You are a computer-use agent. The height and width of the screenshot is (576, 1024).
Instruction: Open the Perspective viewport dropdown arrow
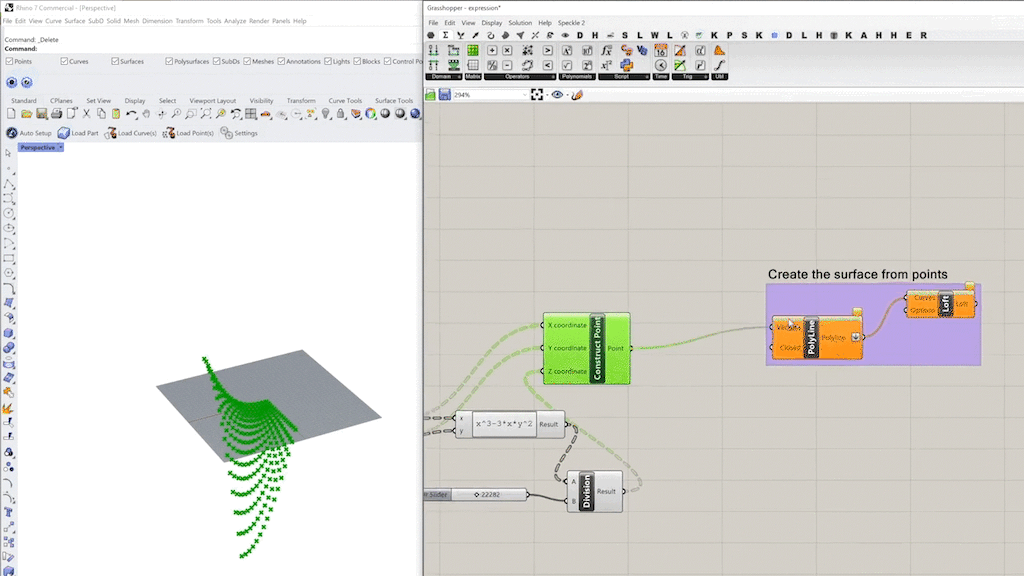click(x=61, y=148)
